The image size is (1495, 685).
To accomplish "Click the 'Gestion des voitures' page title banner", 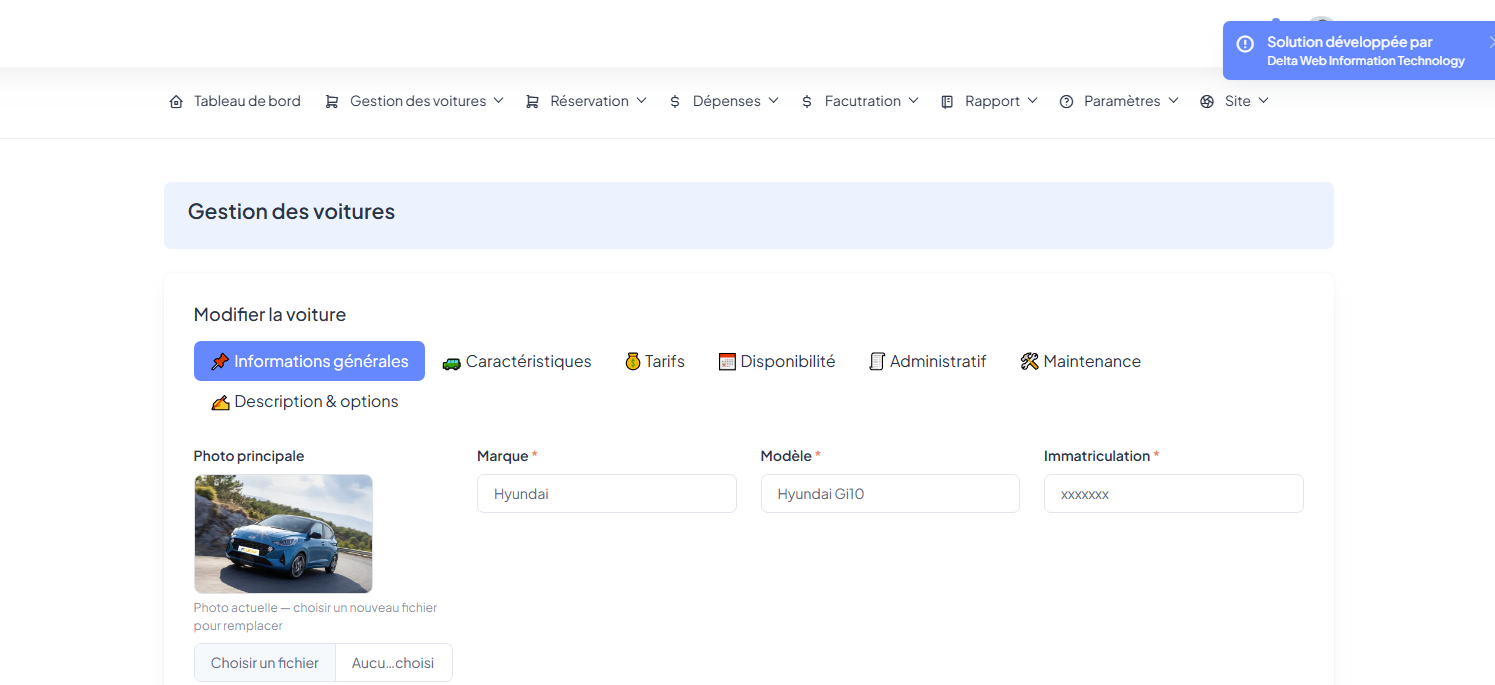I will click(x=749, y=215).
